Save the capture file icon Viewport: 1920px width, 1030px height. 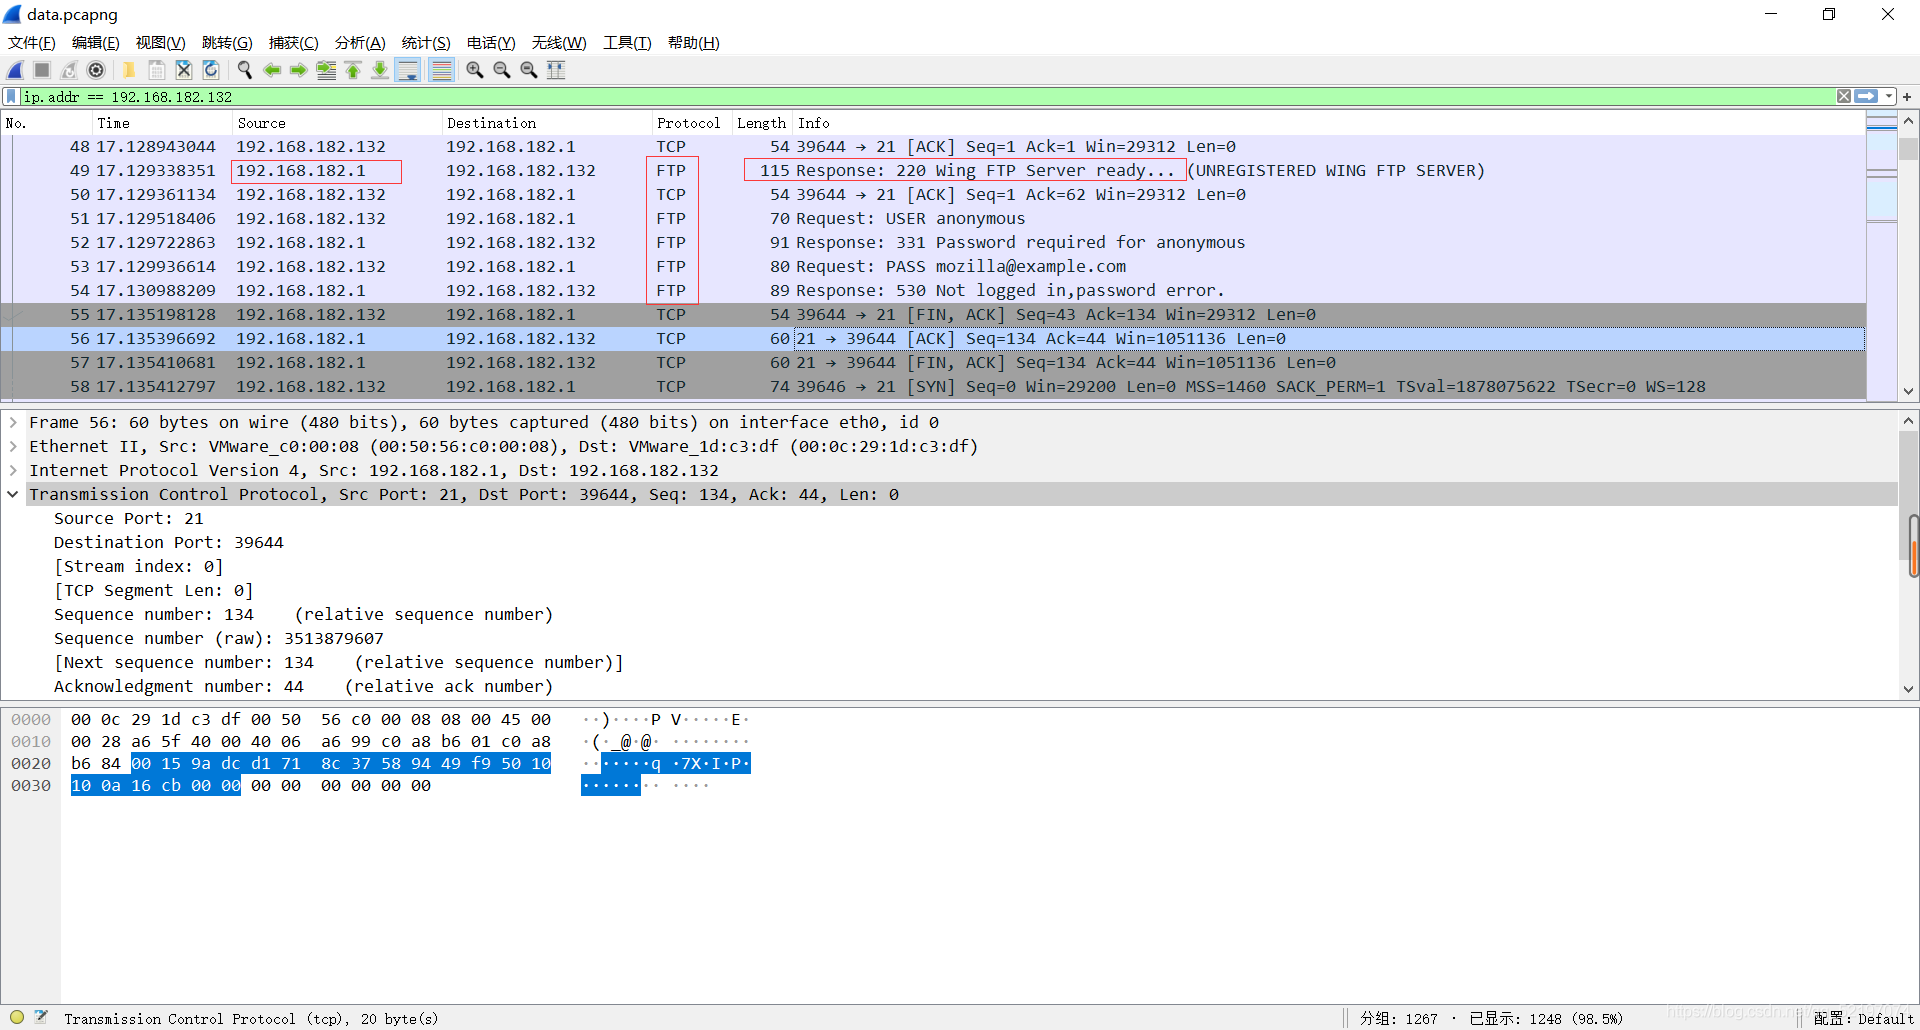click(x=157, y=70)
